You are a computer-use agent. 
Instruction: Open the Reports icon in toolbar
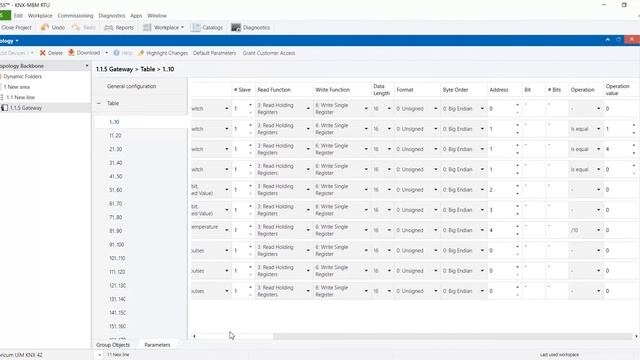coord(109,27)
